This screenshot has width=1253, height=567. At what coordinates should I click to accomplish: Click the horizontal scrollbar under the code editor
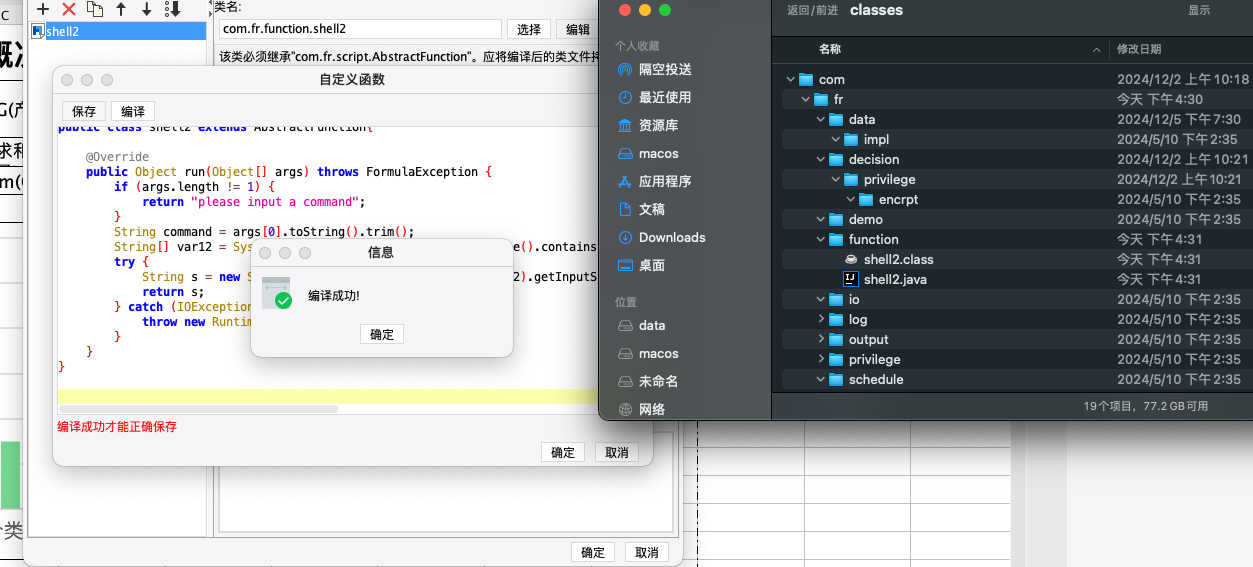click(x=198, y=409)
